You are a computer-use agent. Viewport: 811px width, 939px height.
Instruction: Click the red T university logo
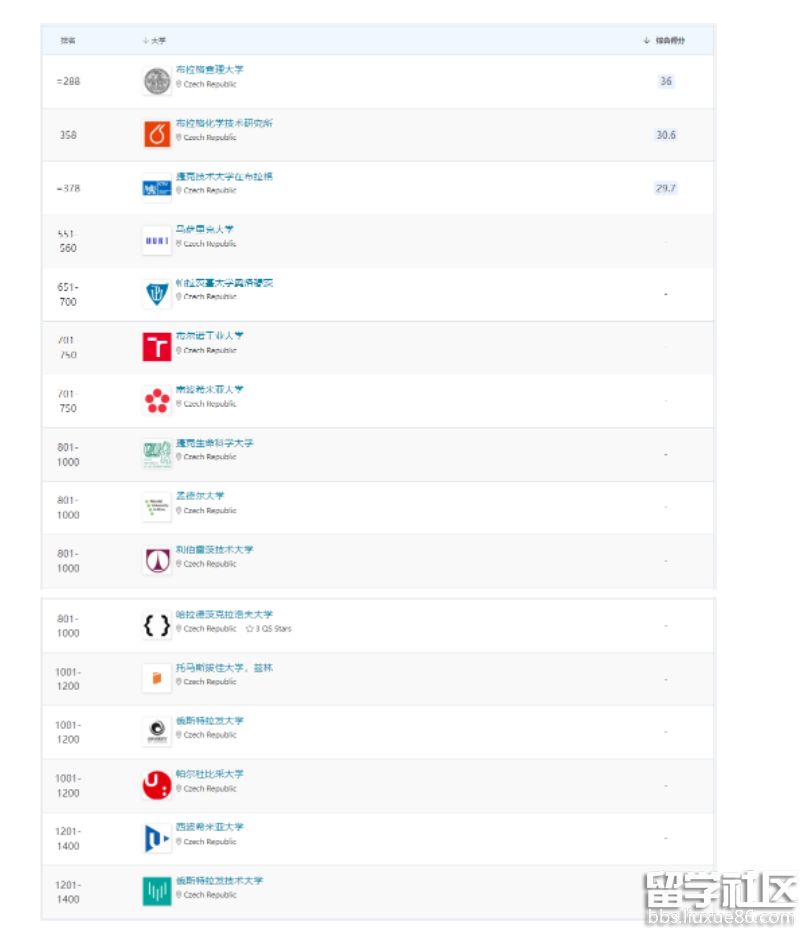tap(157, 348)
